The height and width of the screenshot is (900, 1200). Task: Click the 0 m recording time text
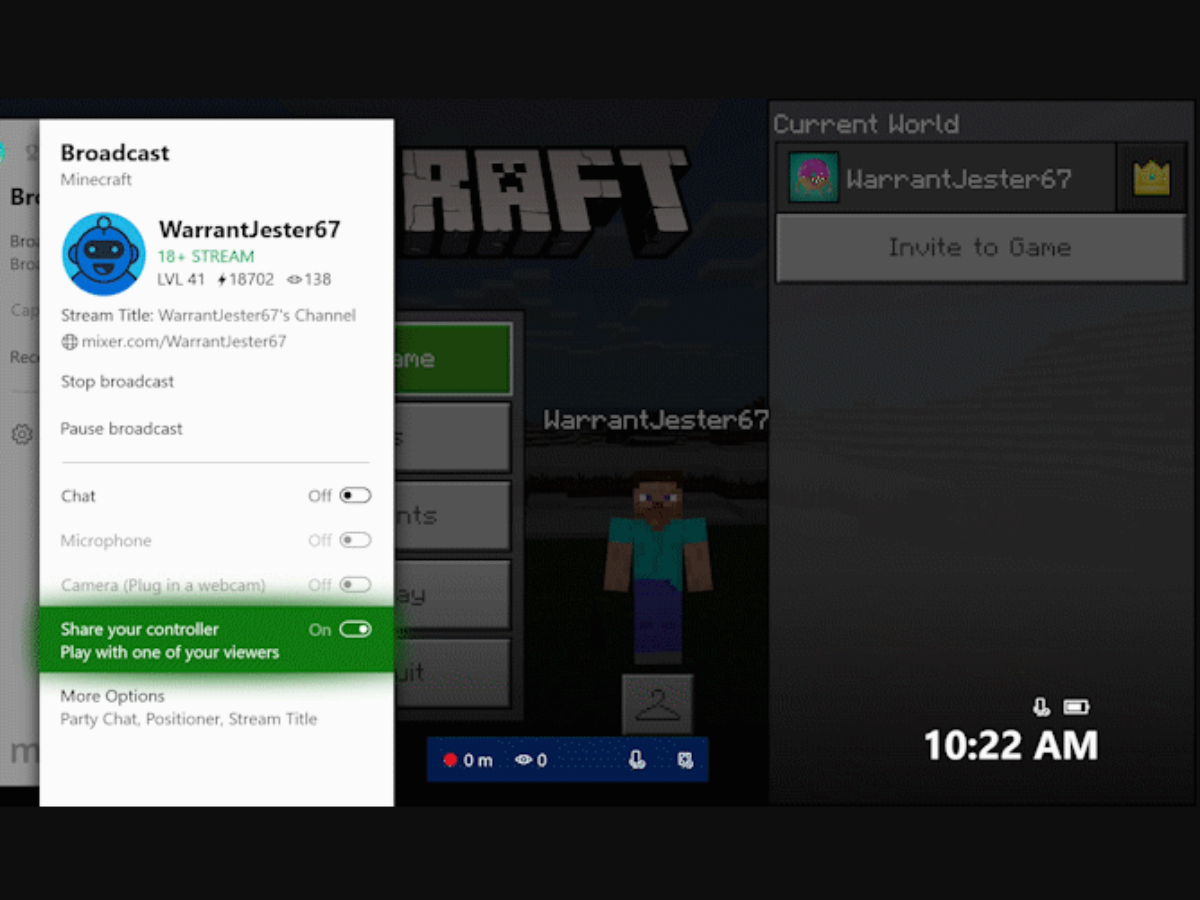478,760
